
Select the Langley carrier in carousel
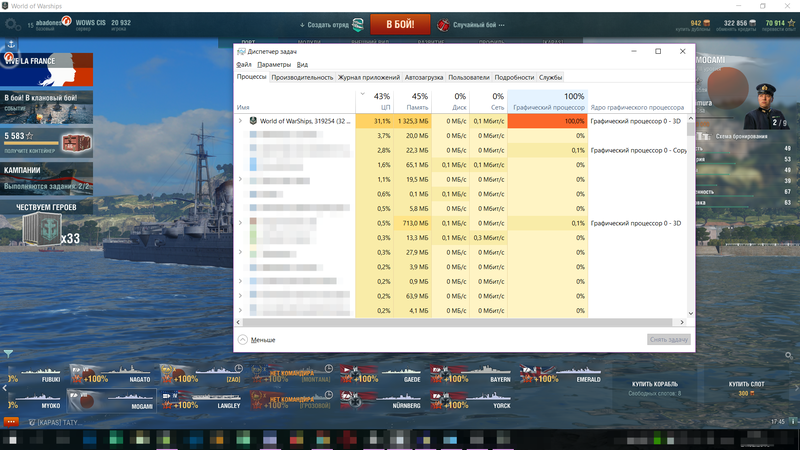(201, 401)
